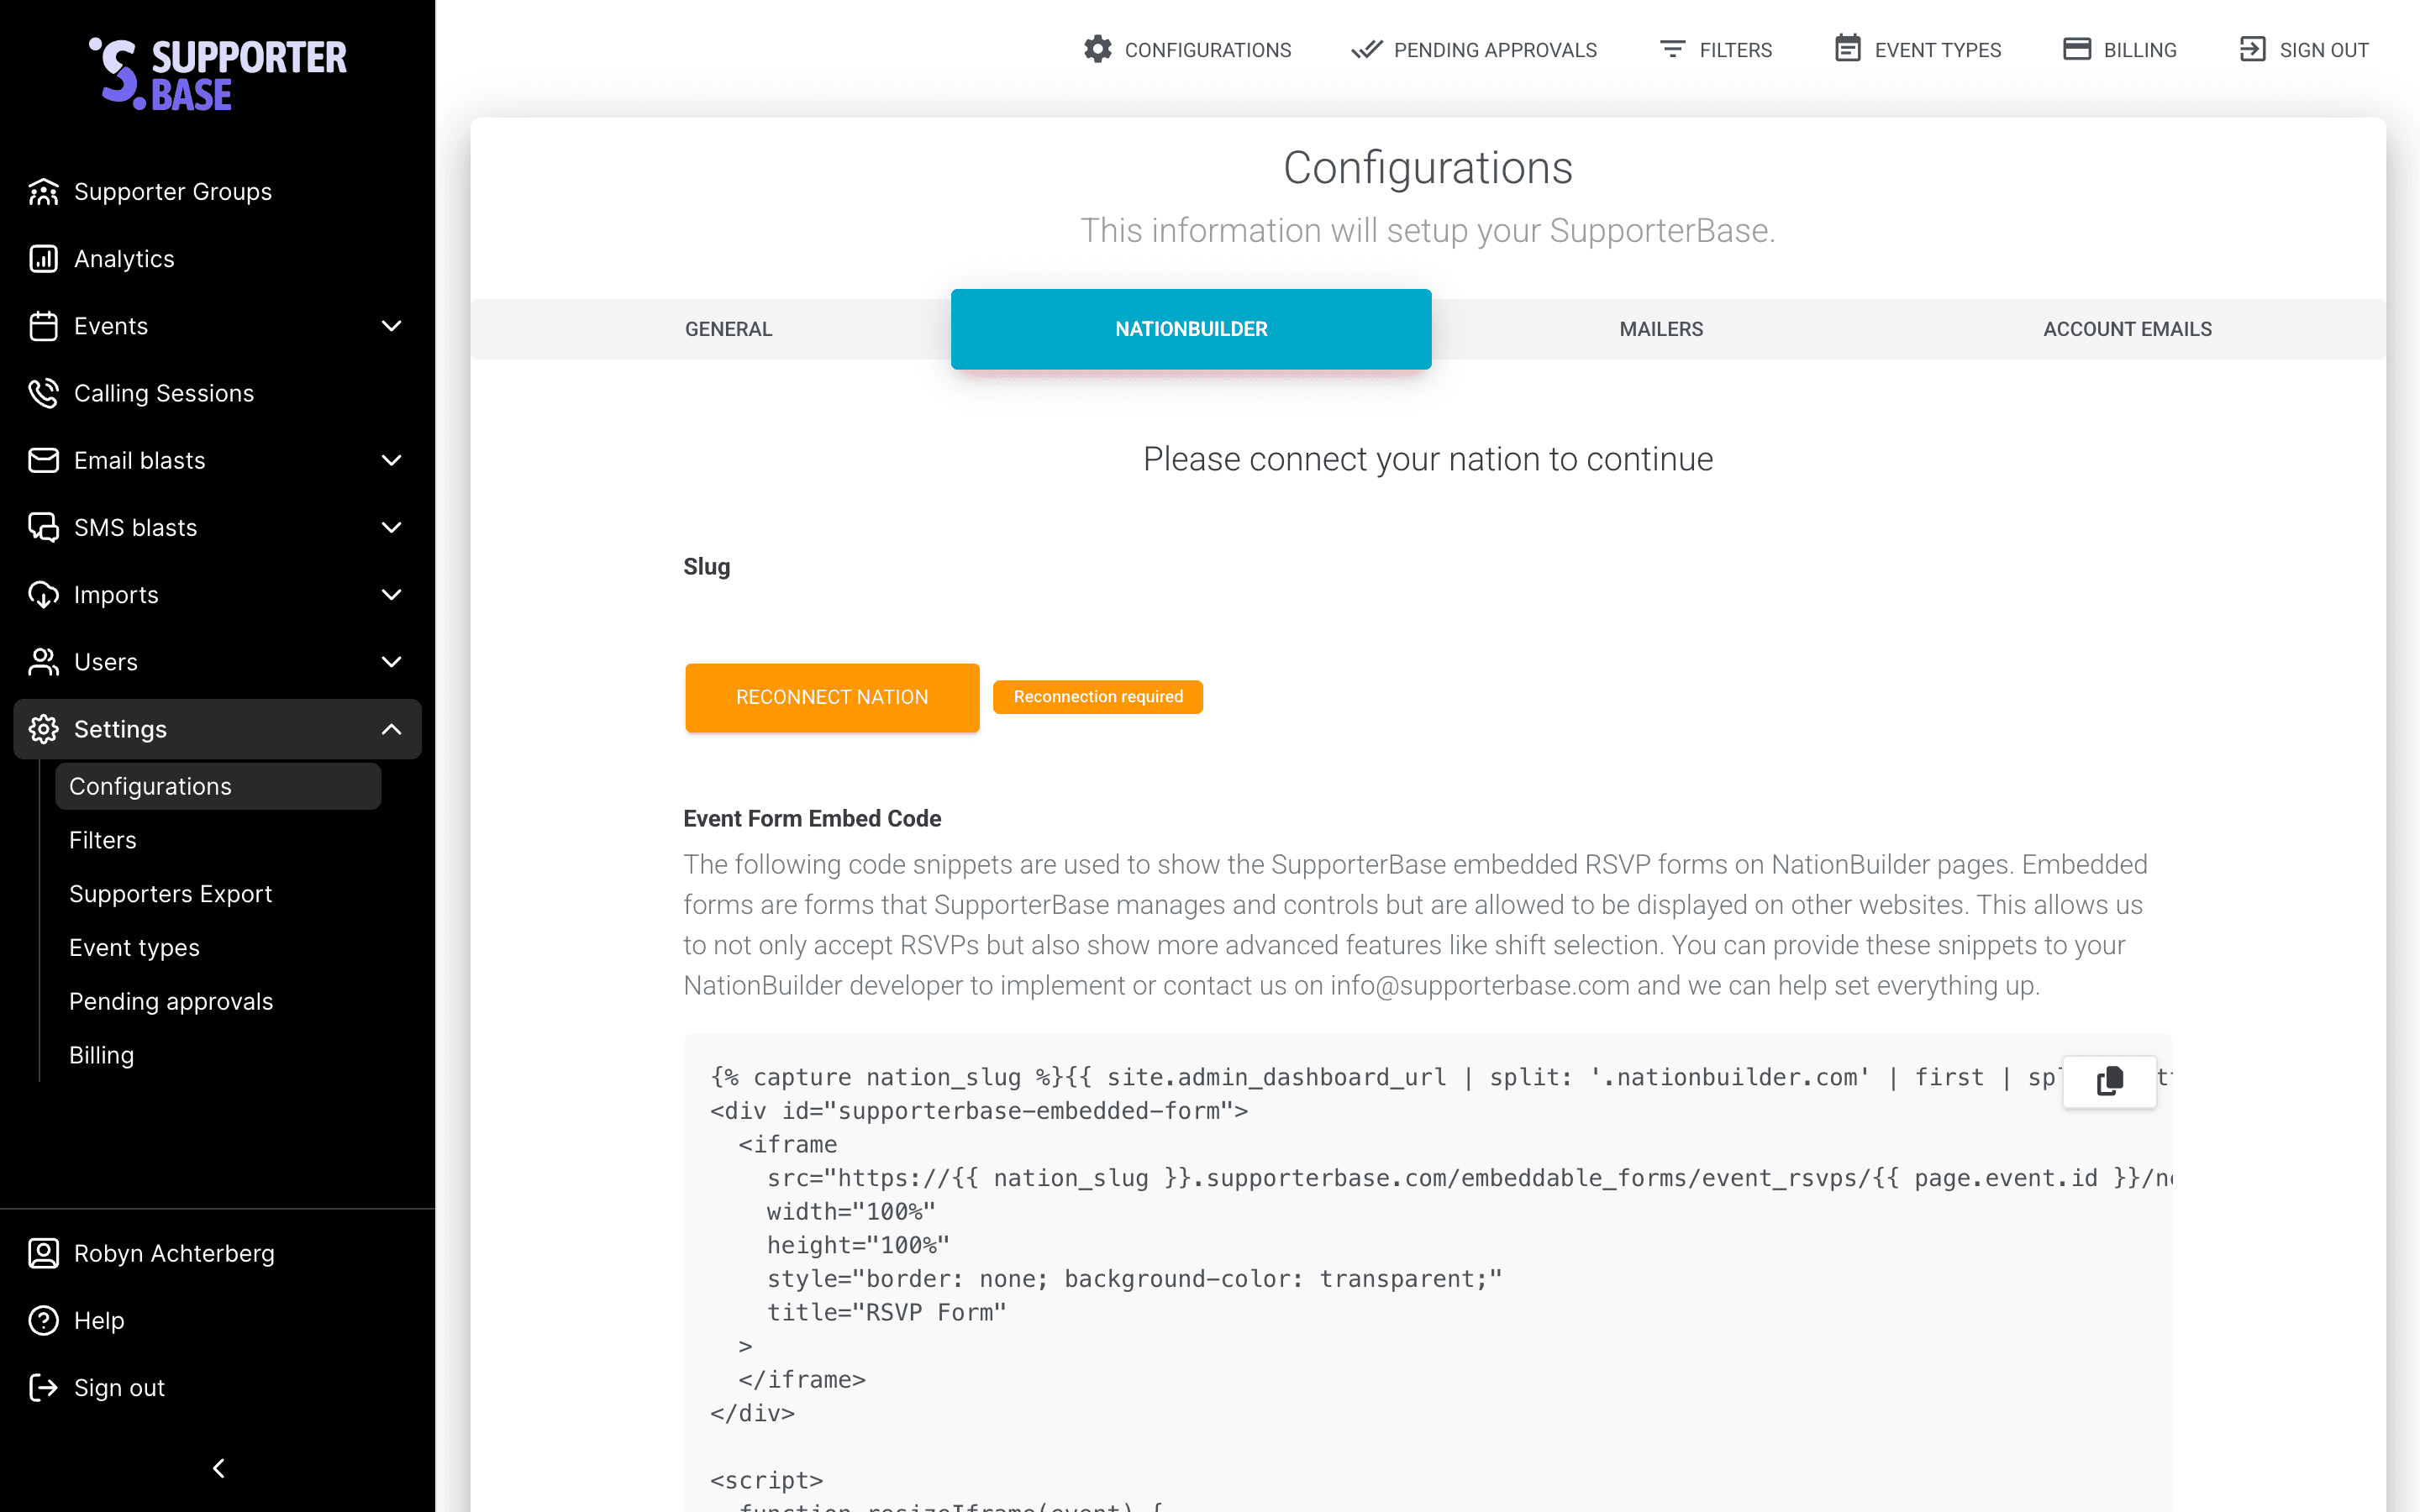The height and width of the screenshot is (1512, 2420).
Task: Click the Email blasts menu label
Action: [x=140, y=460]
